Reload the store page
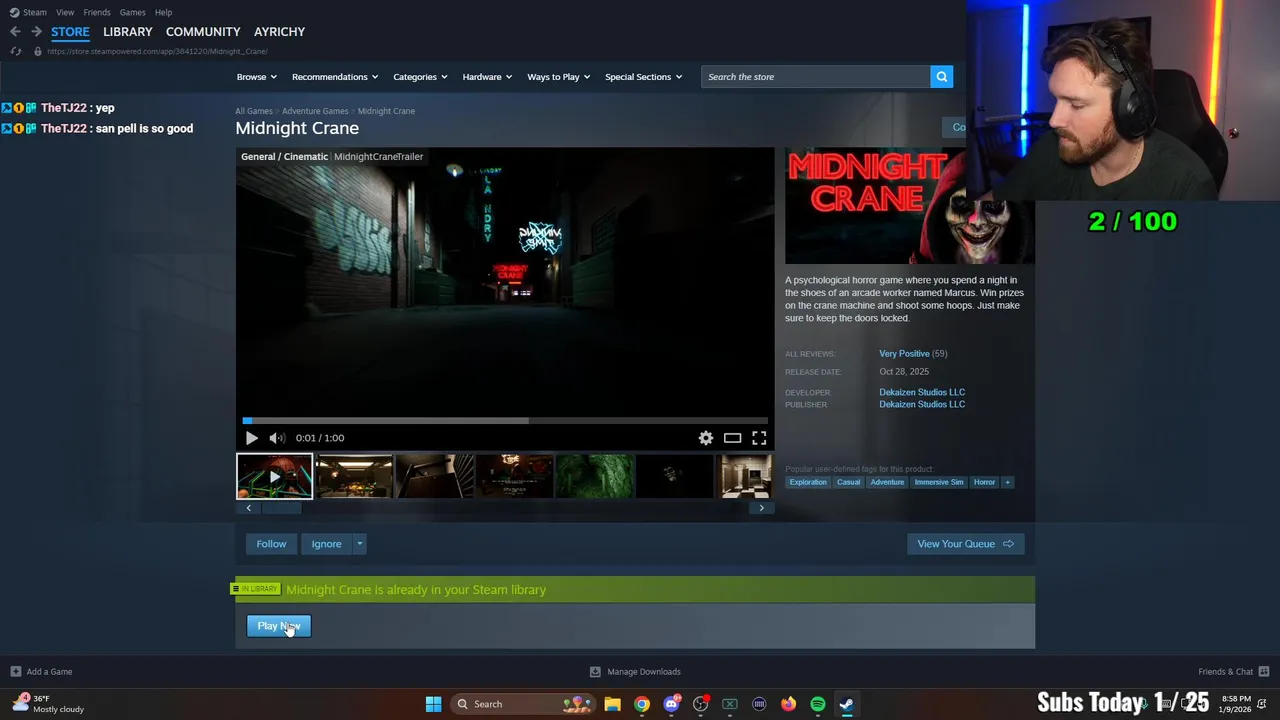 (16, 51)
